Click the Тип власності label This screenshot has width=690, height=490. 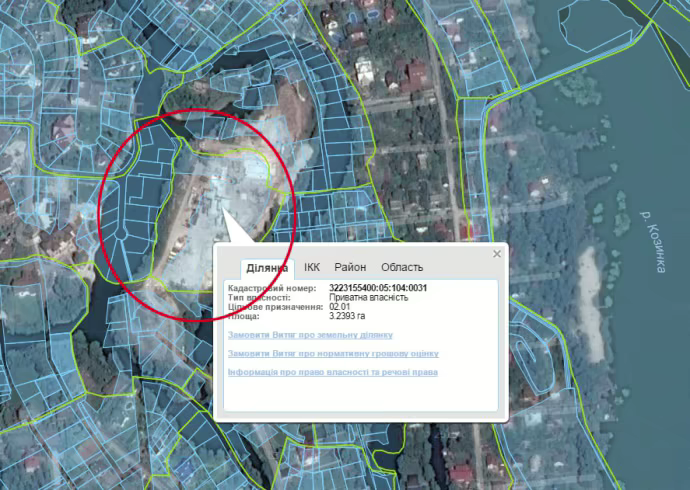click(x=260, y=297)
